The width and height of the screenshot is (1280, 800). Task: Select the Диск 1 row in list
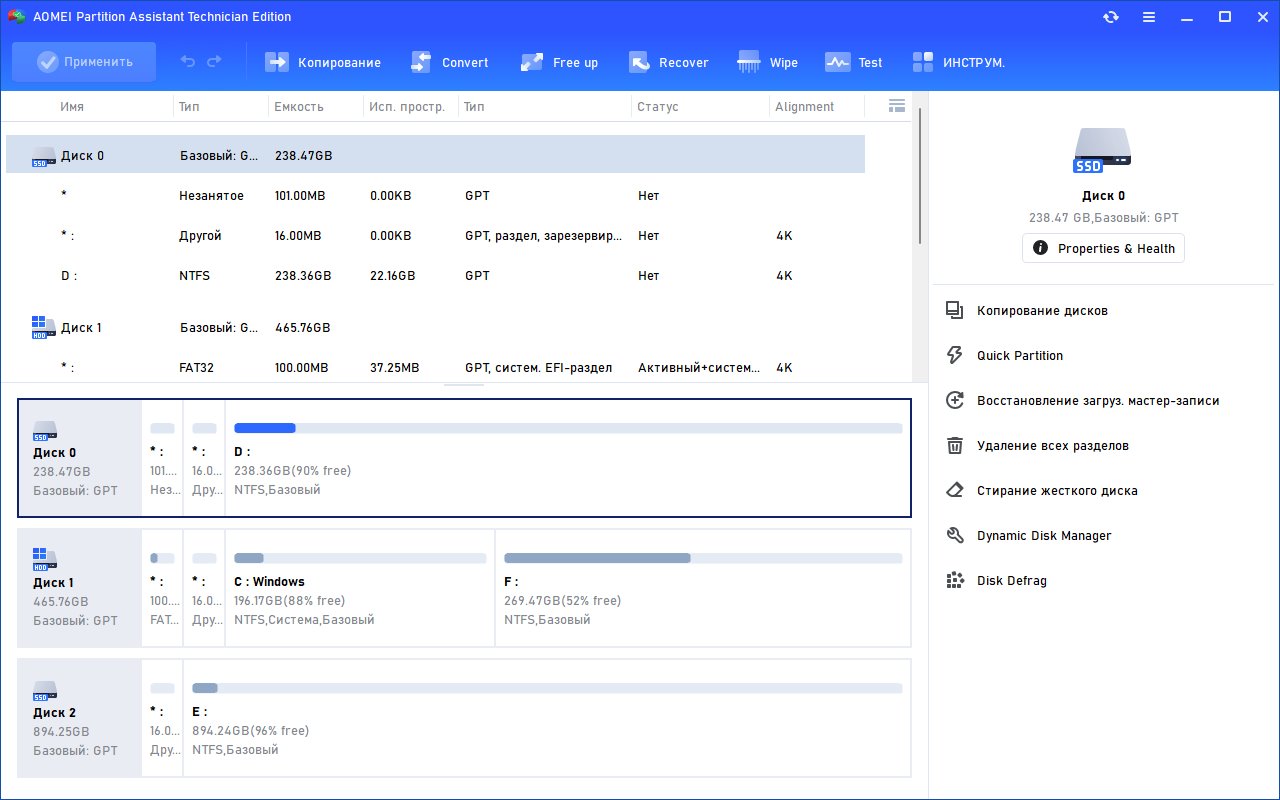tap(435, 327)
